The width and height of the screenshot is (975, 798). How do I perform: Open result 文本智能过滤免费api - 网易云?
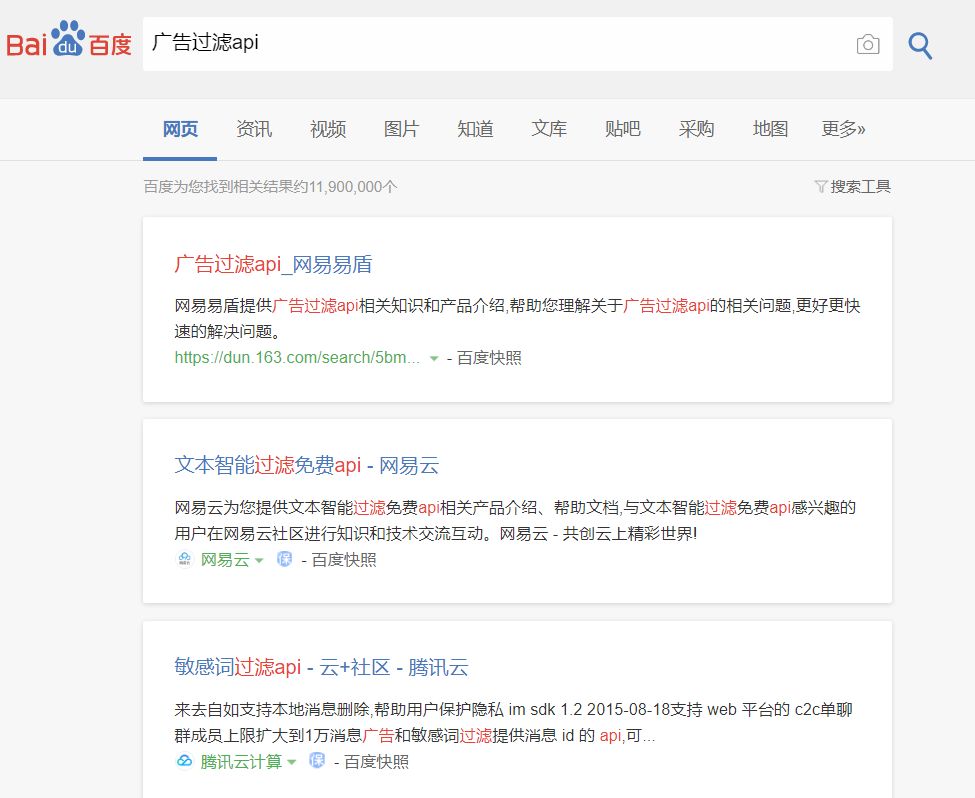click(x=307, y=465)
